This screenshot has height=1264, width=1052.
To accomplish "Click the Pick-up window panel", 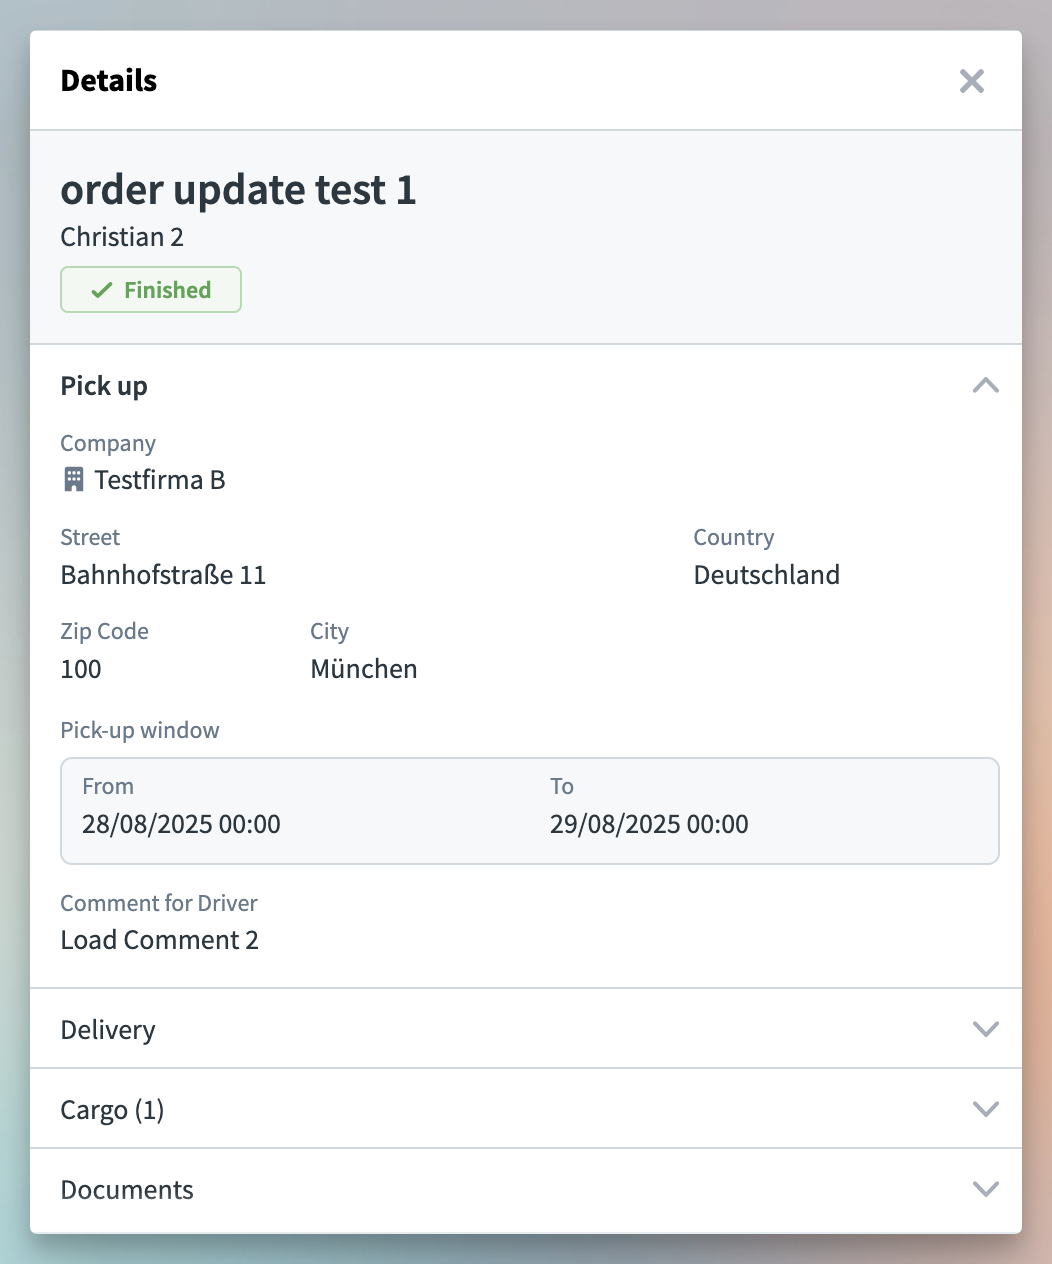I will (x=530, y=810).
